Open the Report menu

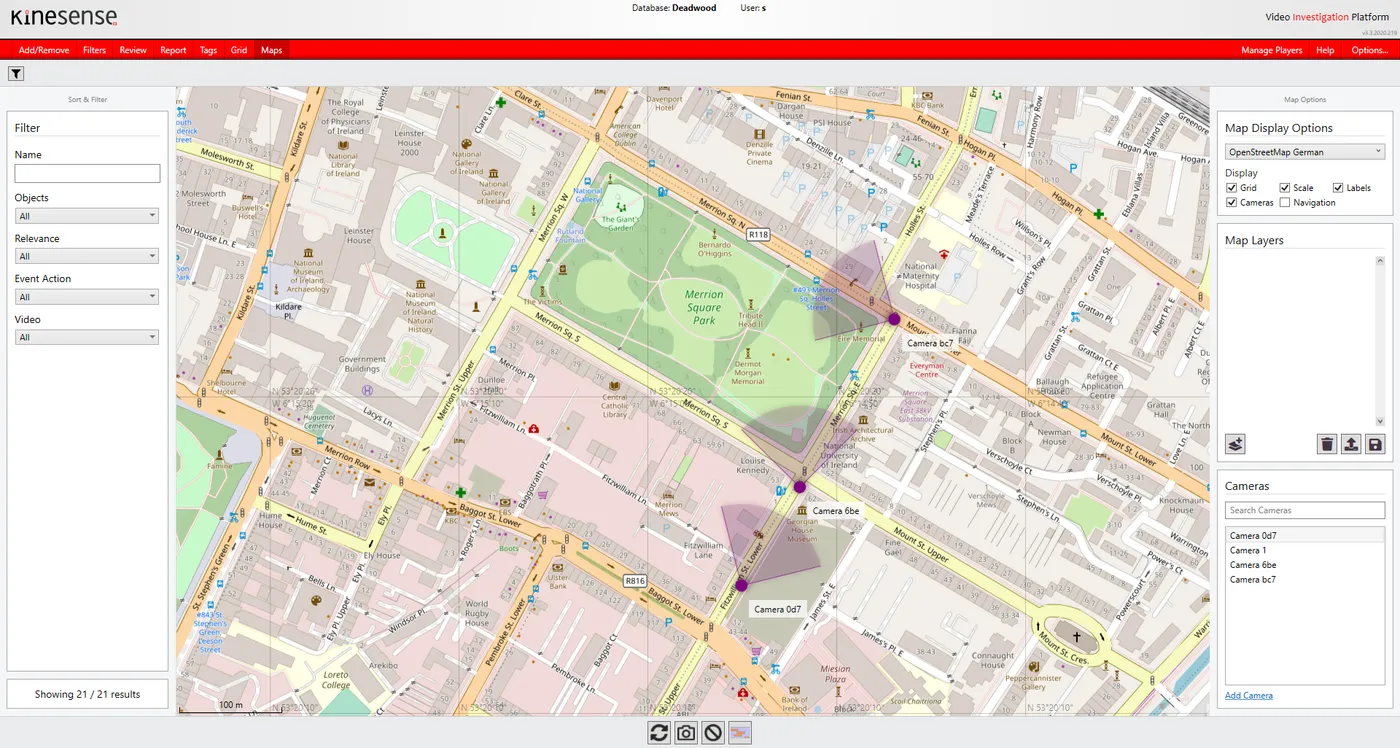click(x=173, y=50)
